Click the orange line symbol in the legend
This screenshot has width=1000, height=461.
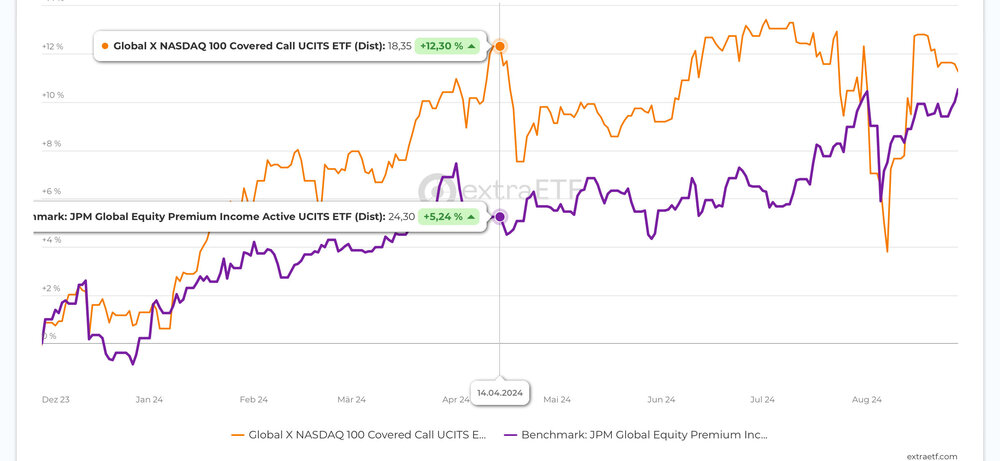[238, 435]
